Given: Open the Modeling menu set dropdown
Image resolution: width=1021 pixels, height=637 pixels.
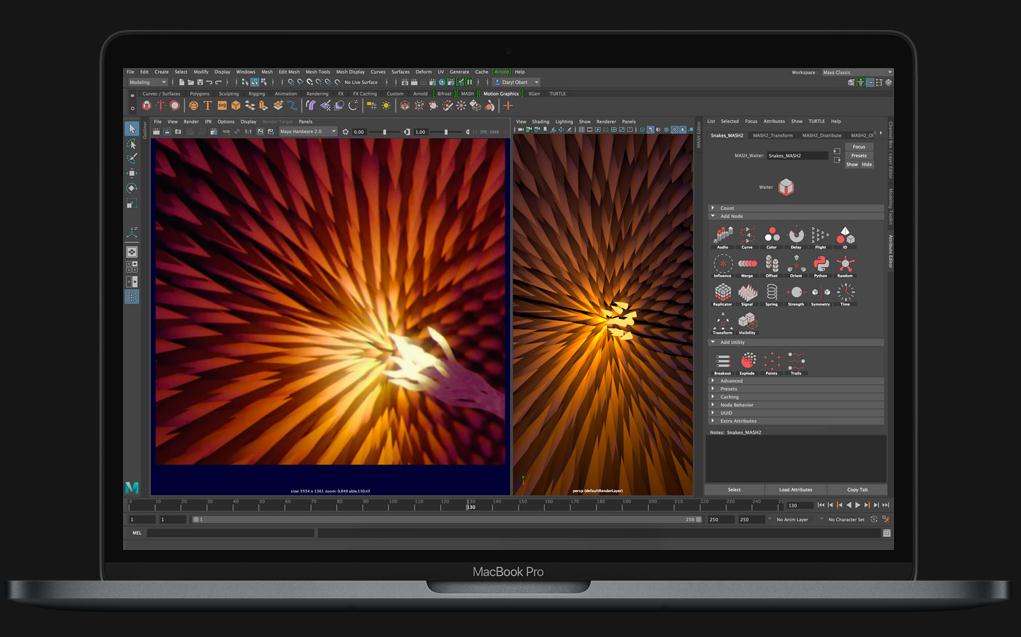Looking at the screenshot, I should pyautogui.click(x=147, y=82).
